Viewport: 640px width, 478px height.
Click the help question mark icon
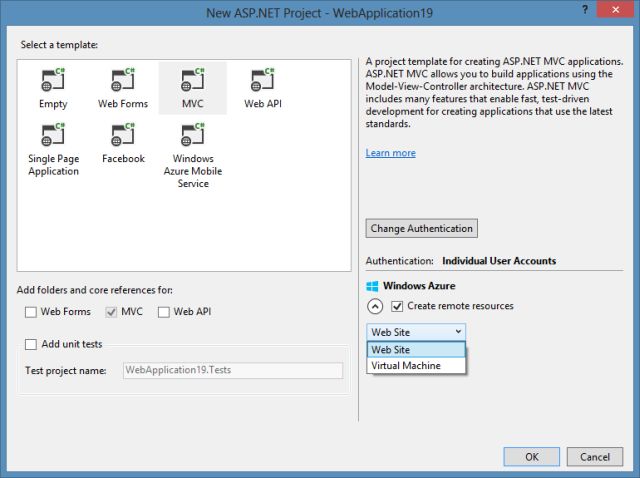[x=585, y=9]
